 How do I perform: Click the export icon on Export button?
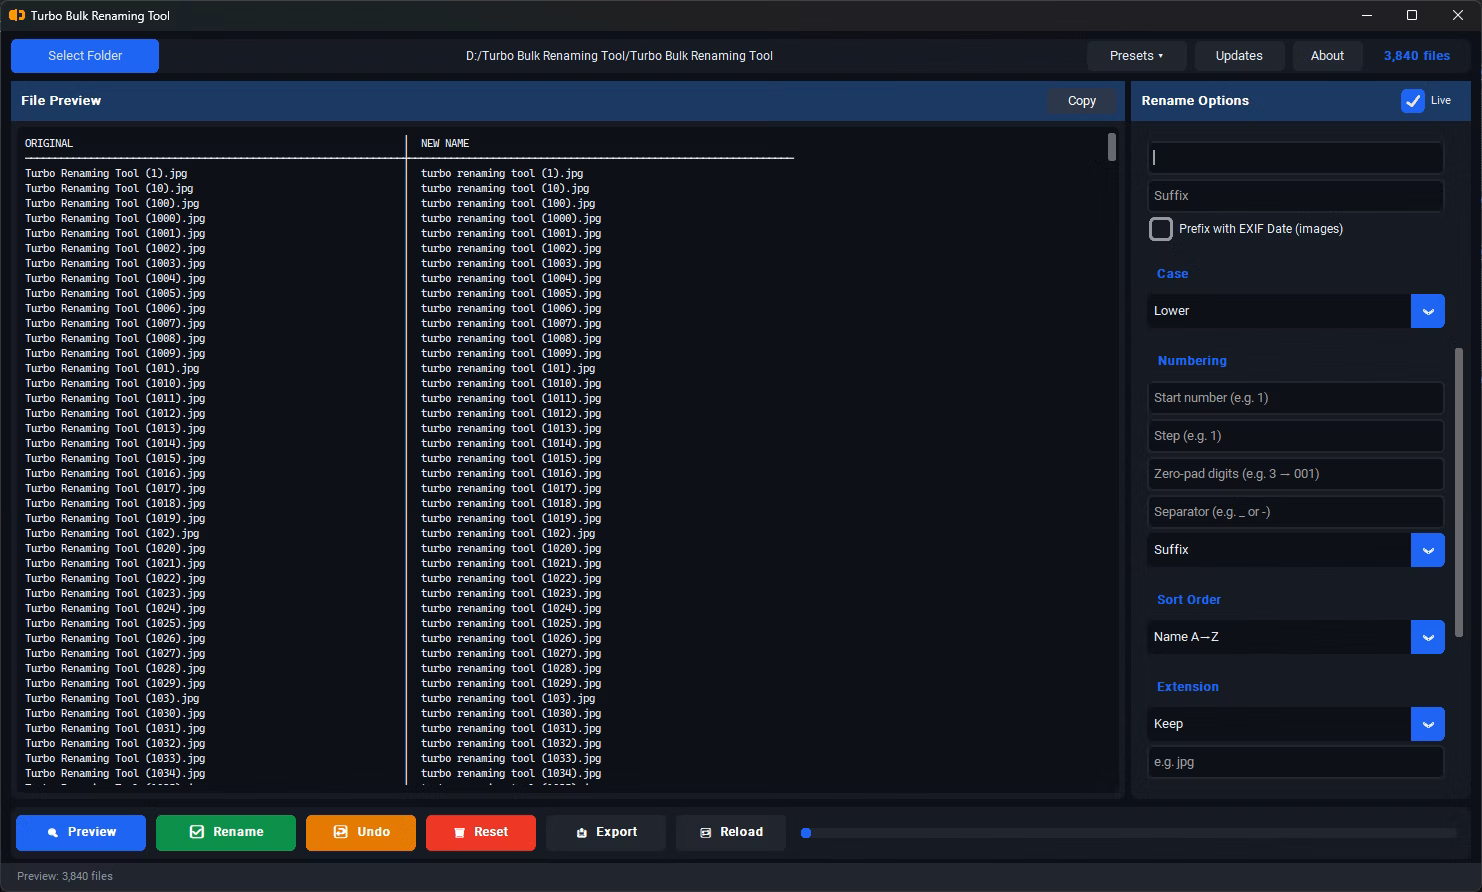[x=581, y=832]
